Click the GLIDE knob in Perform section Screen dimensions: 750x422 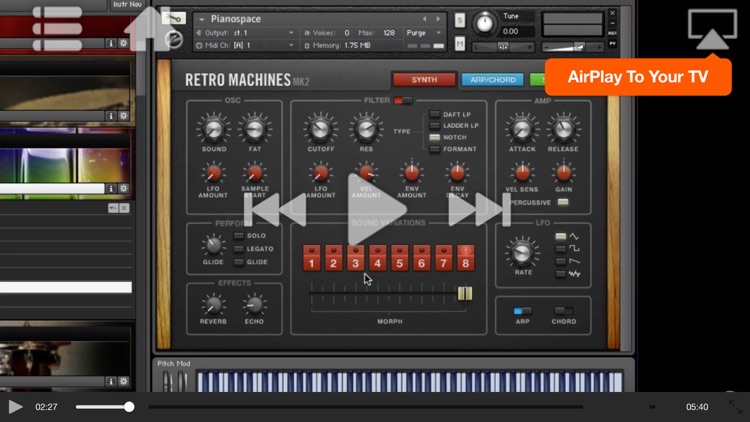[x=213, y=245]
